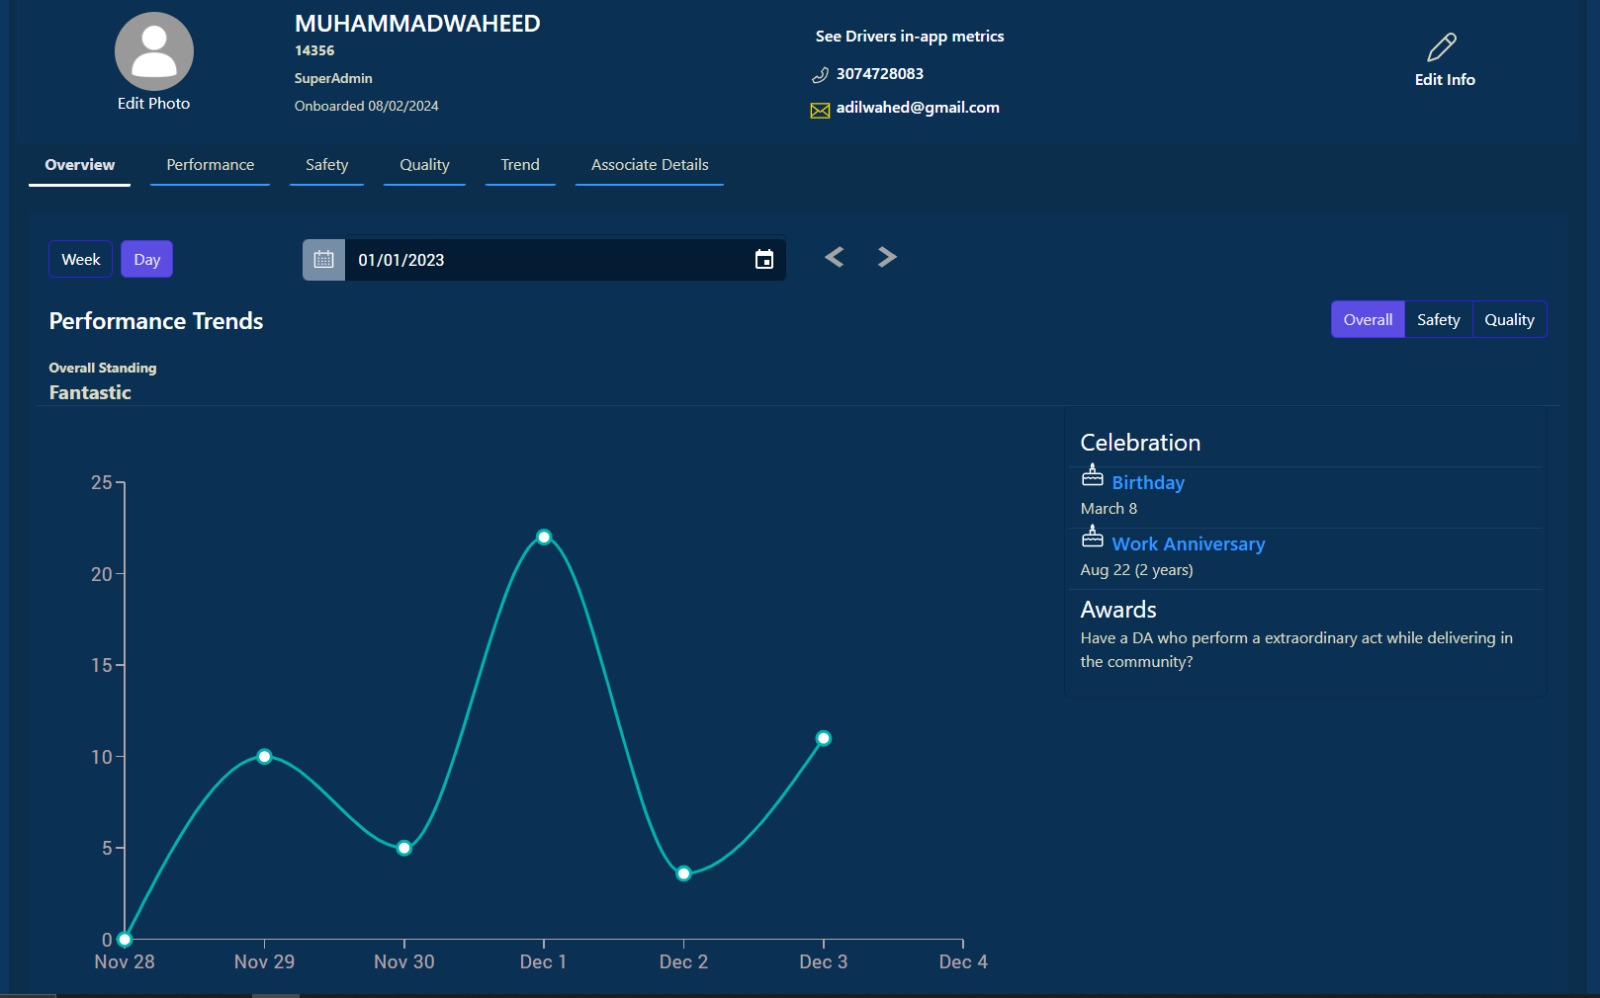Go to previous period with left arrow
Screen dimensions: 1600x998
click(834, 258)
